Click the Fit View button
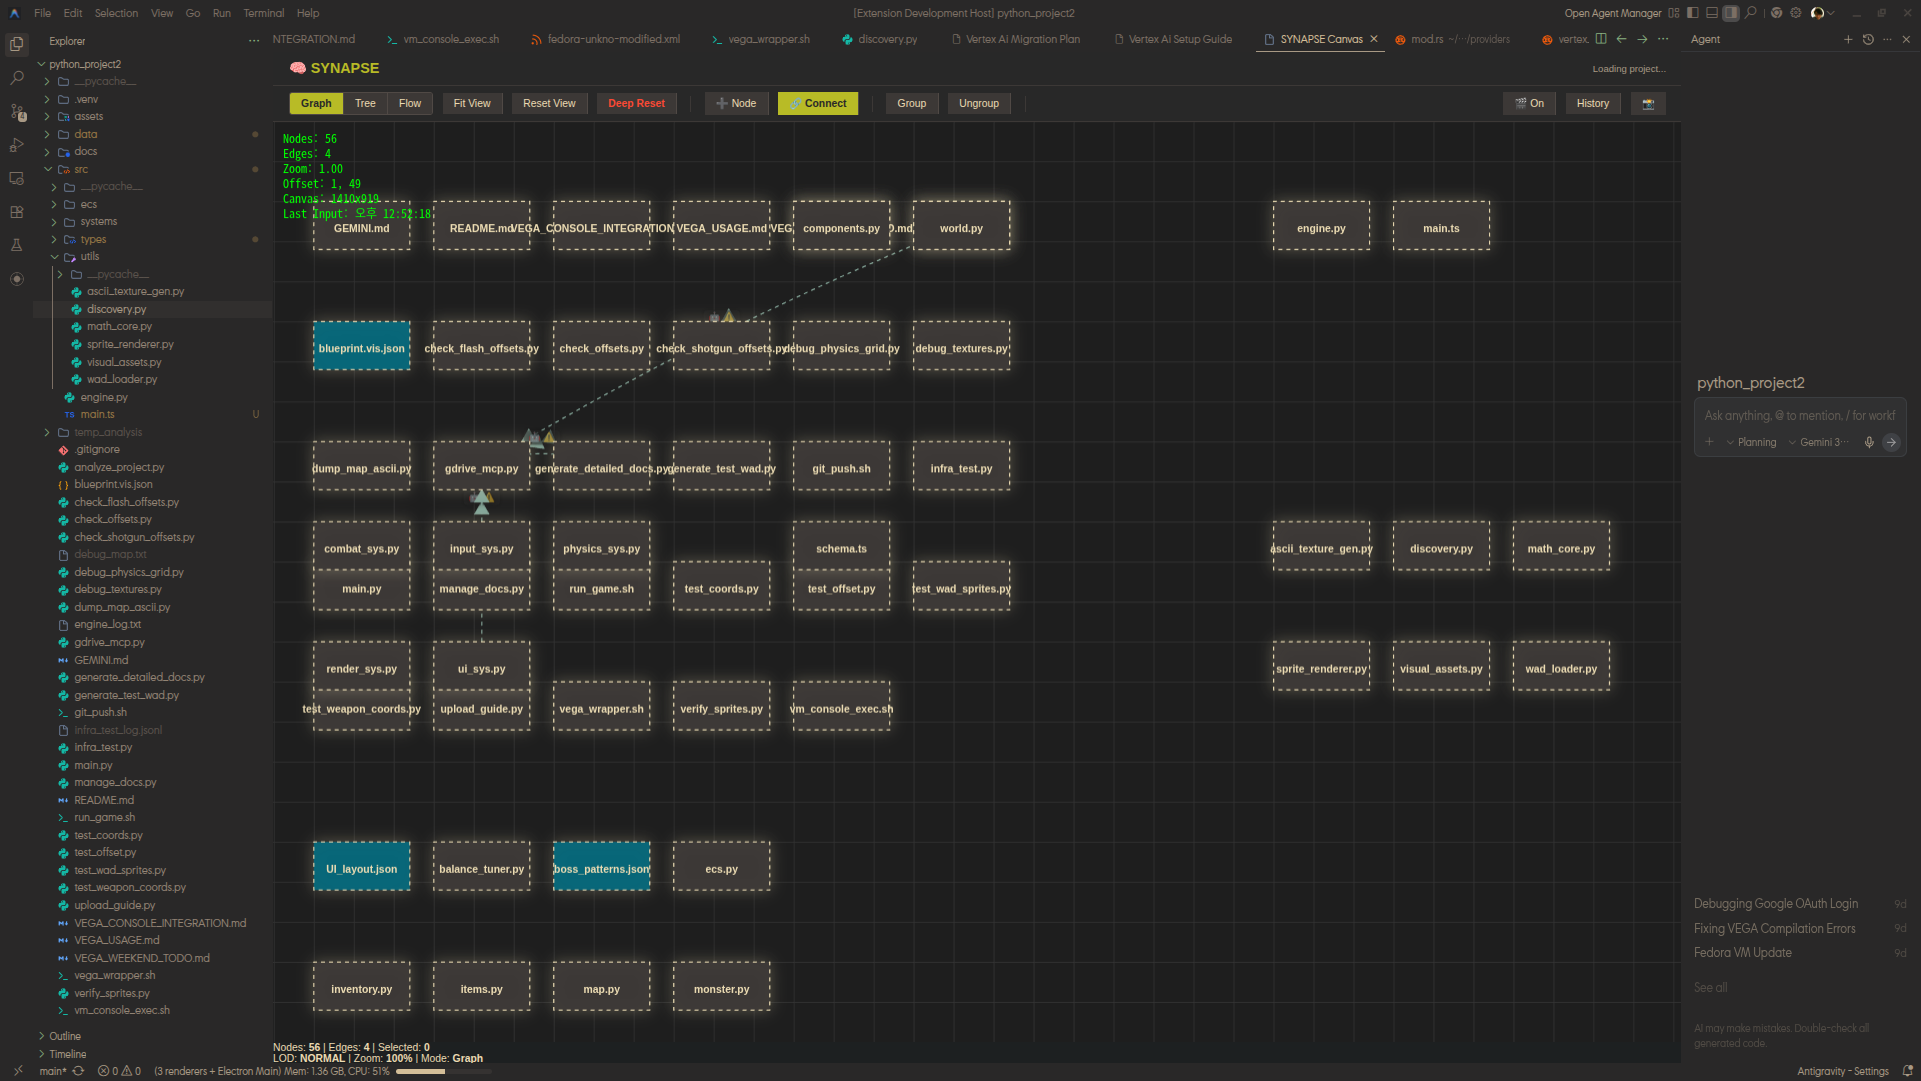 [x=472, y=104]
